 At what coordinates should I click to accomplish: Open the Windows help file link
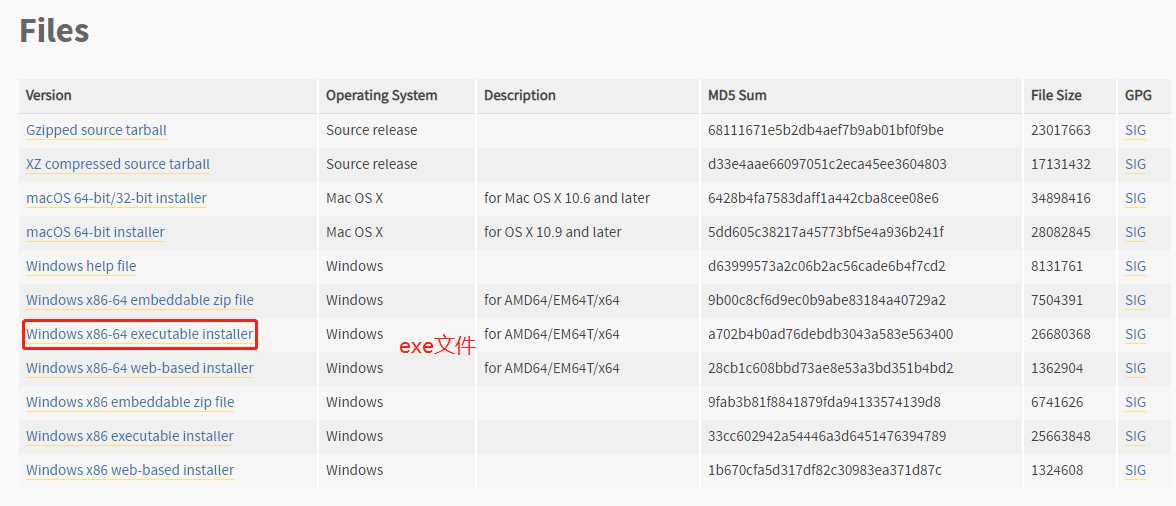[81, 266]
